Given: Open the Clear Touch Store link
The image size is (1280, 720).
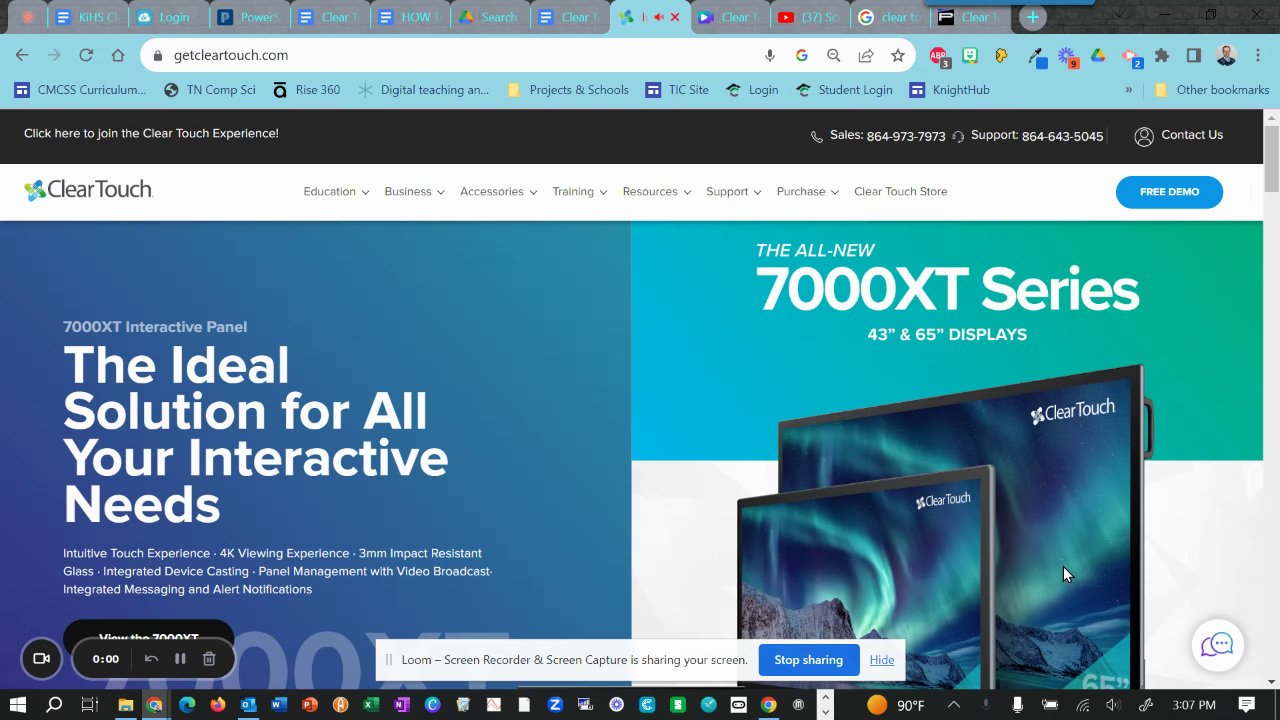Looking at the screenshot, I should pyautogui.click(x=900, y=192).
